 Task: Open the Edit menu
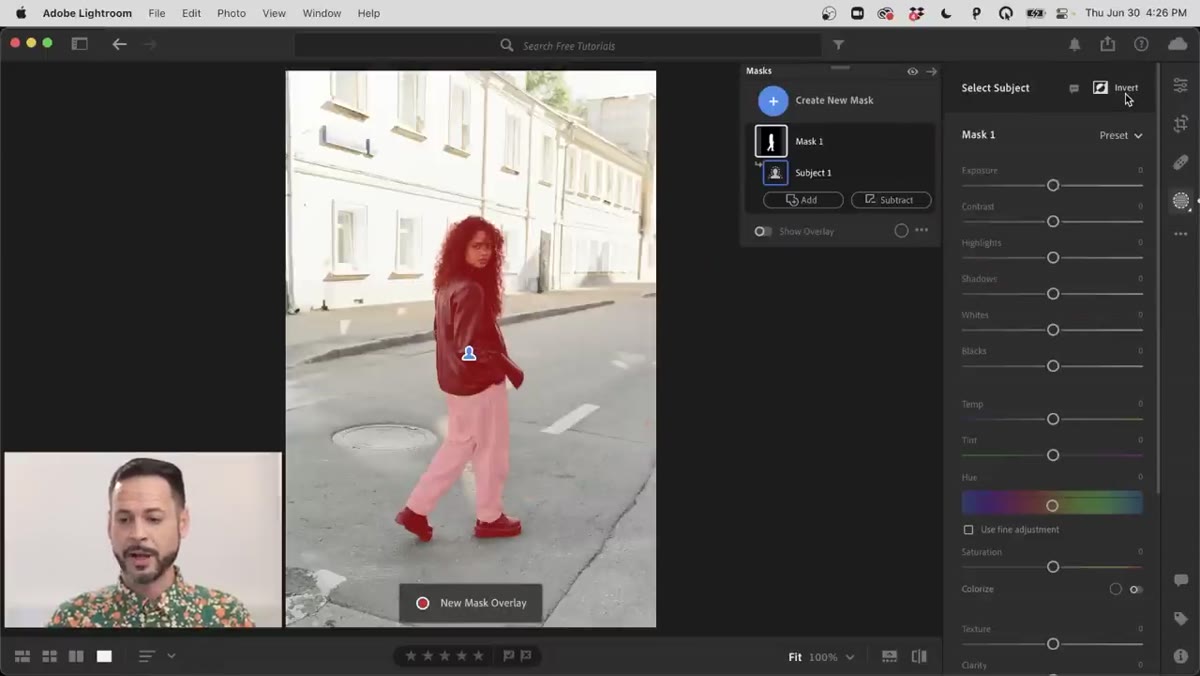[191, 13]
